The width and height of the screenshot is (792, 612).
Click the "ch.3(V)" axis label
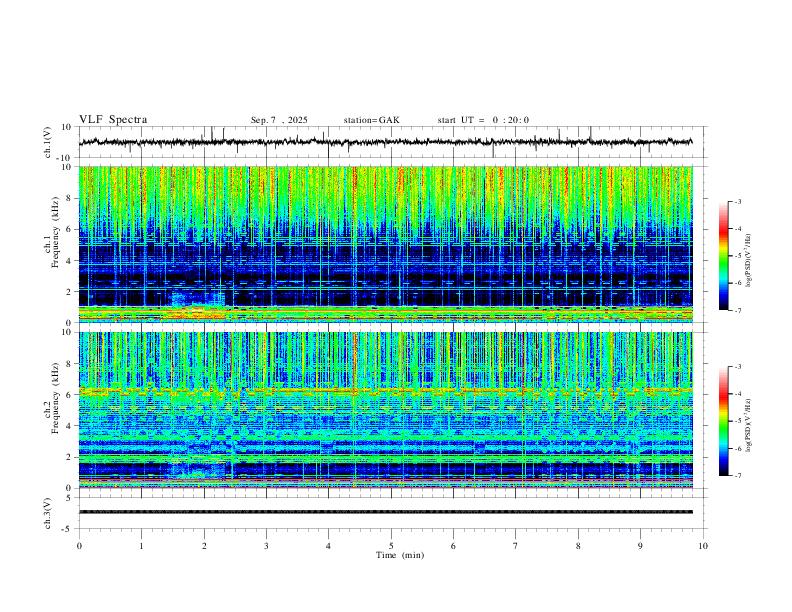coord(48,513)
